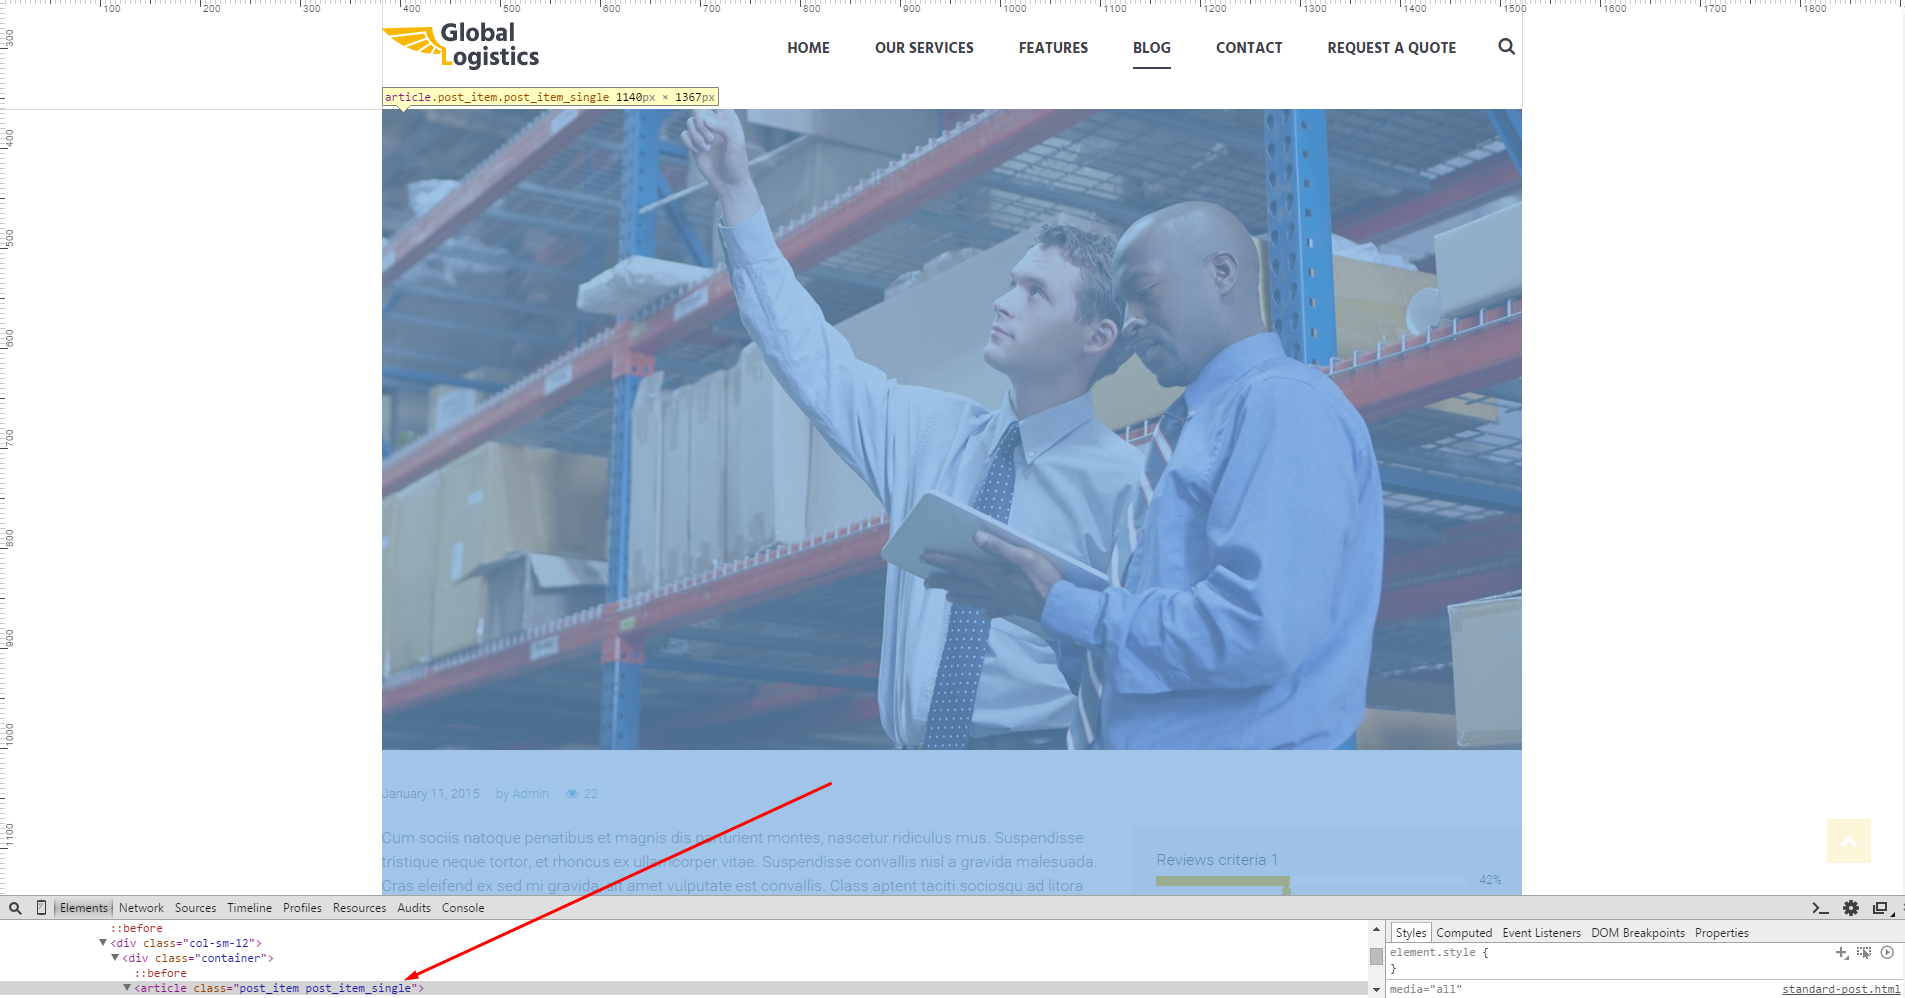
Task: Toggle element state selector icon
Action: [x=1864, y=953]
